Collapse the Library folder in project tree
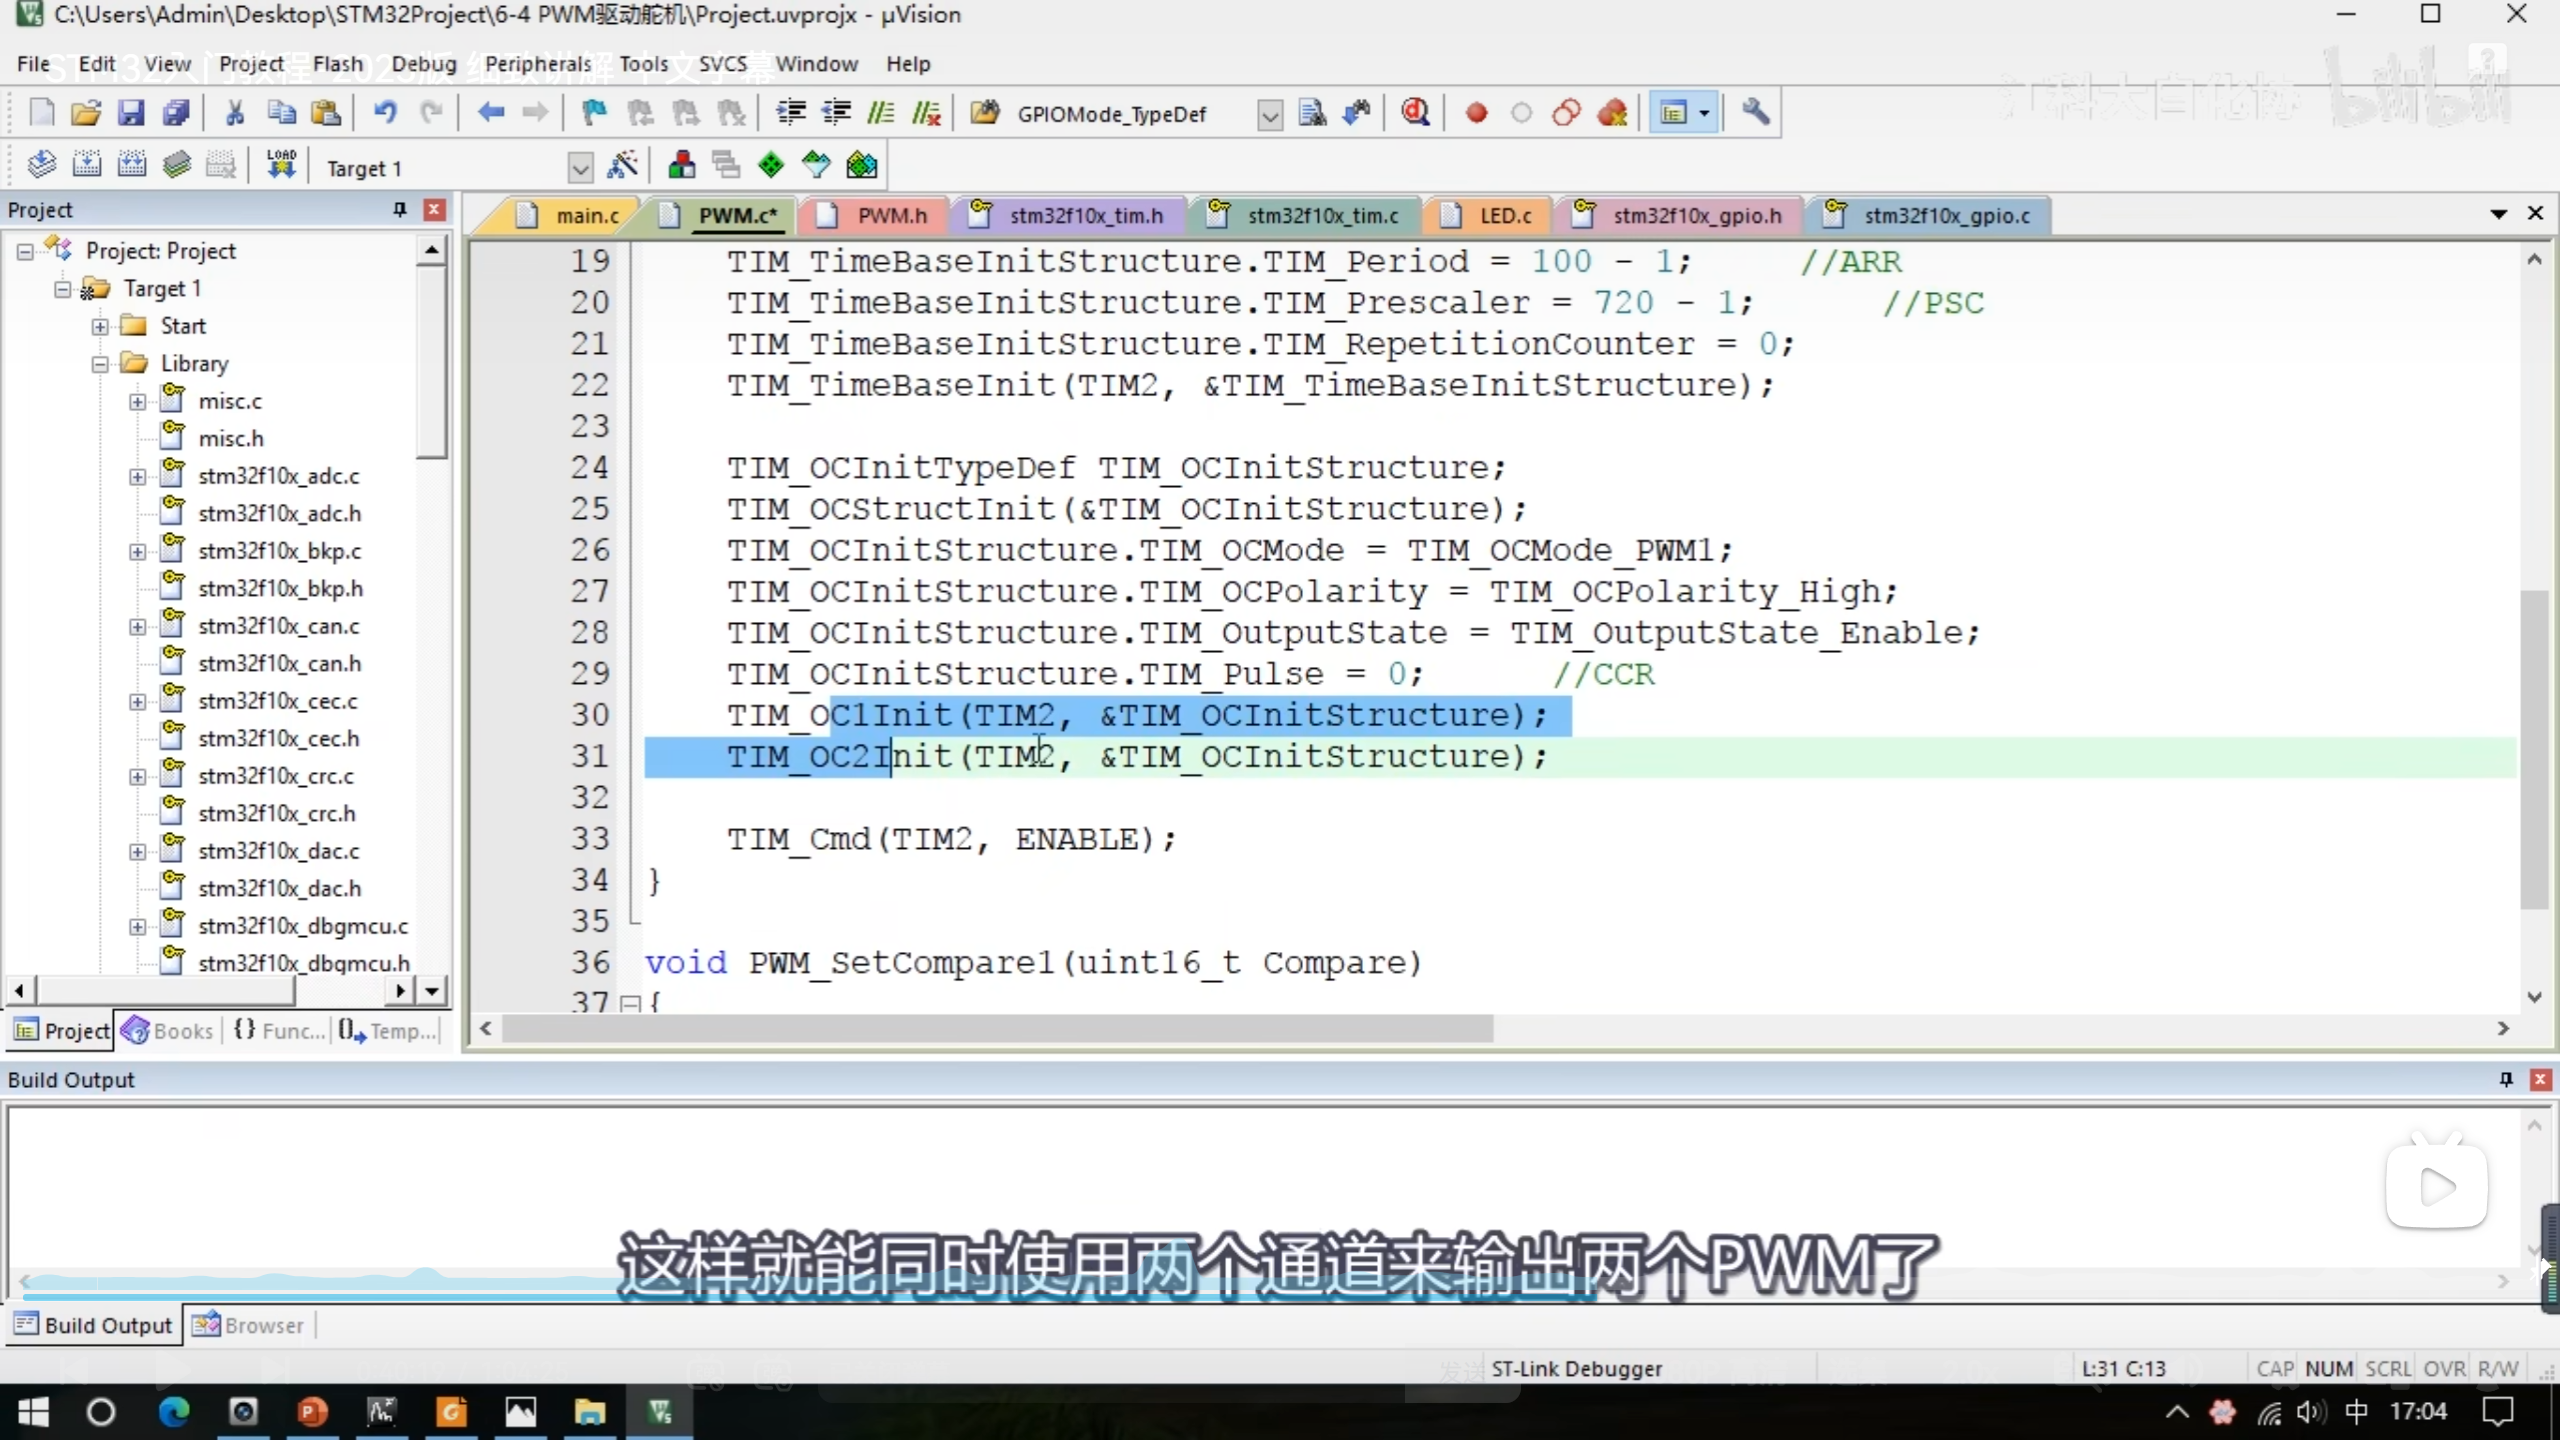 100,364
